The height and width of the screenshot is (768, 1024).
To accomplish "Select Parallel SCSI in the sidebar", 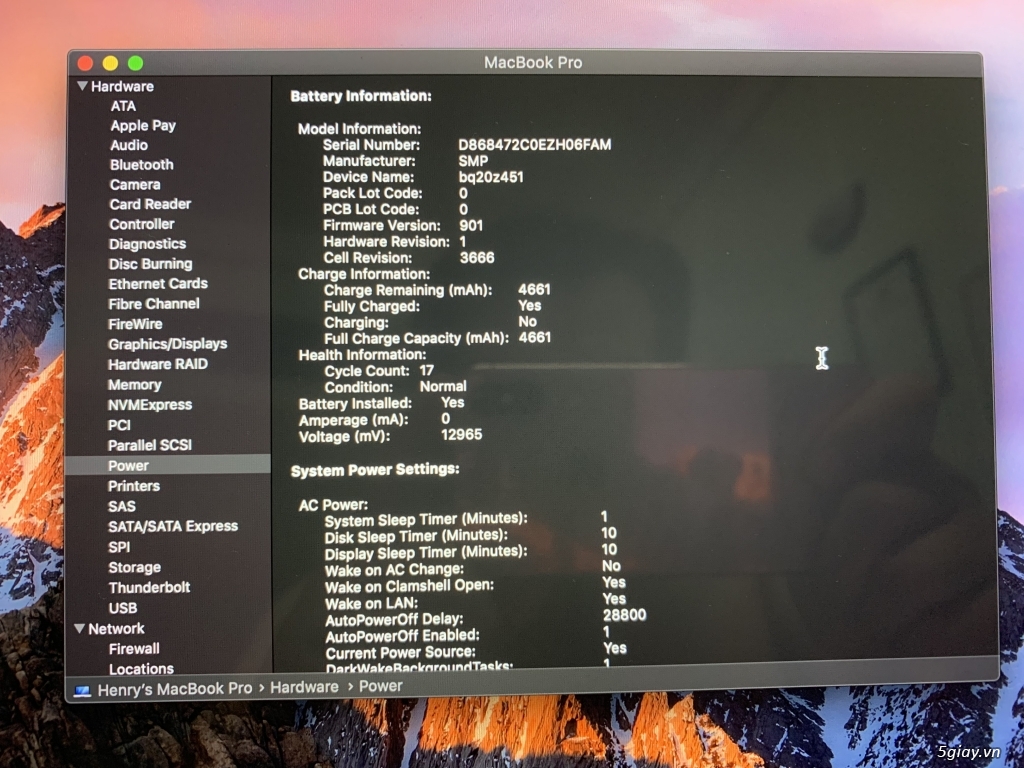I will [x=150, y=445].
